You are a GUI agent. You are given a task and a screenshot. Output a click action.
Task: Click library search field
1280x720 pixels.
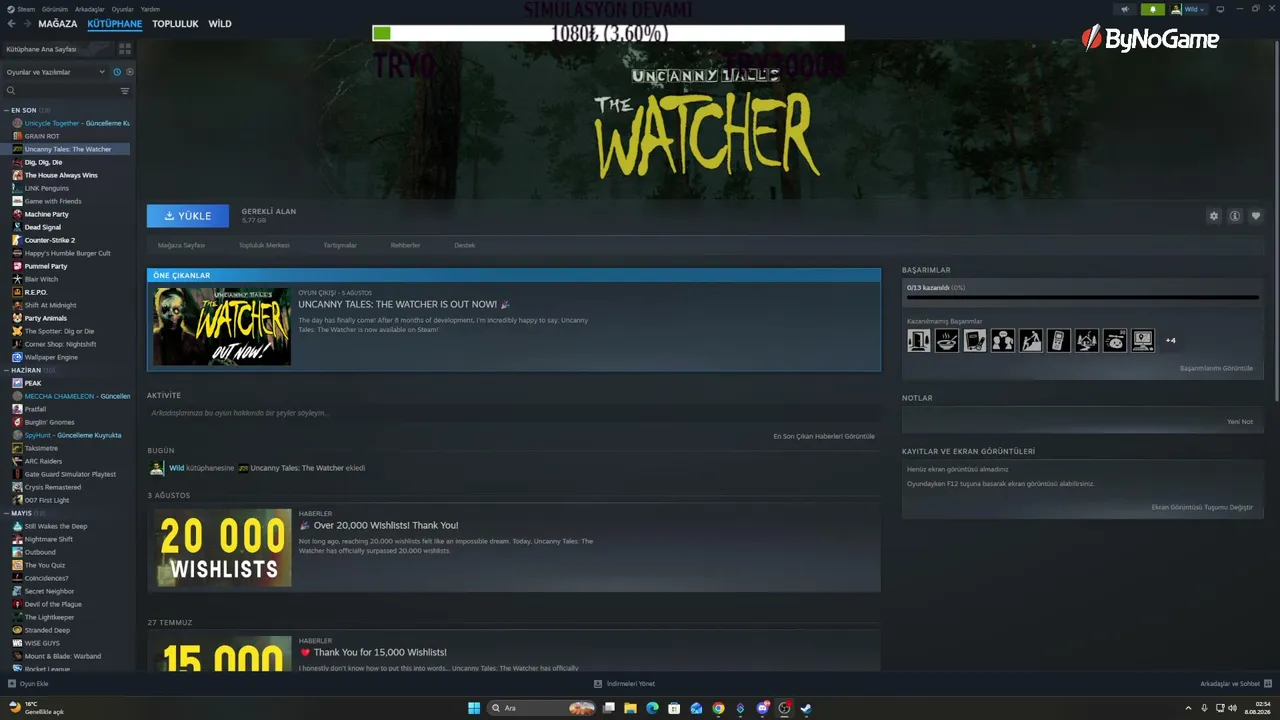60,91
